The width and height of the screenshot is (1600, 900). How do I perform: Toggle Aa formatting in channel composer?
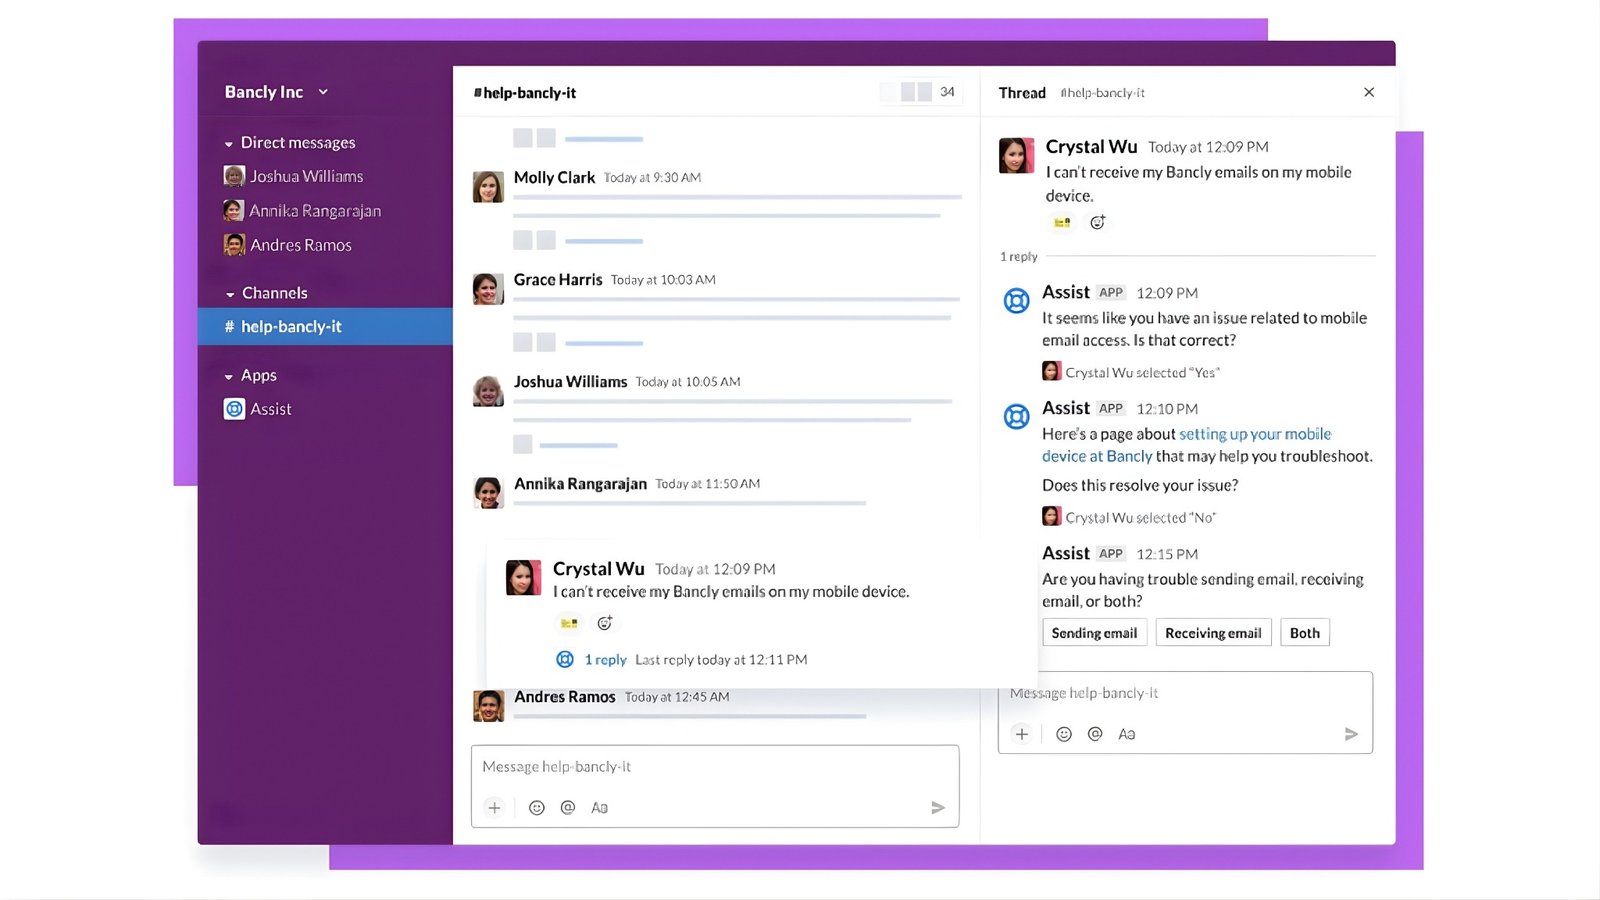point(599,808)
